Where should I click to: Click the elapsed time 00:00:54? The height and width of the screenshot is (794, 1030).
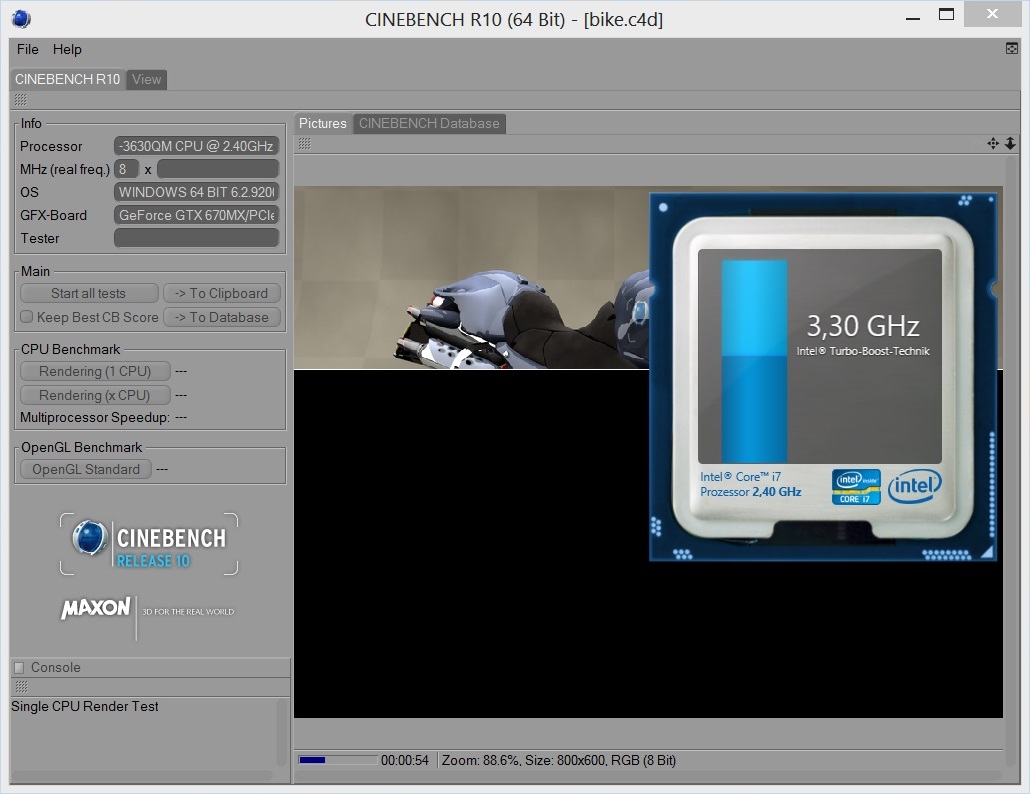pyautogui.click(x=405, y=761)
